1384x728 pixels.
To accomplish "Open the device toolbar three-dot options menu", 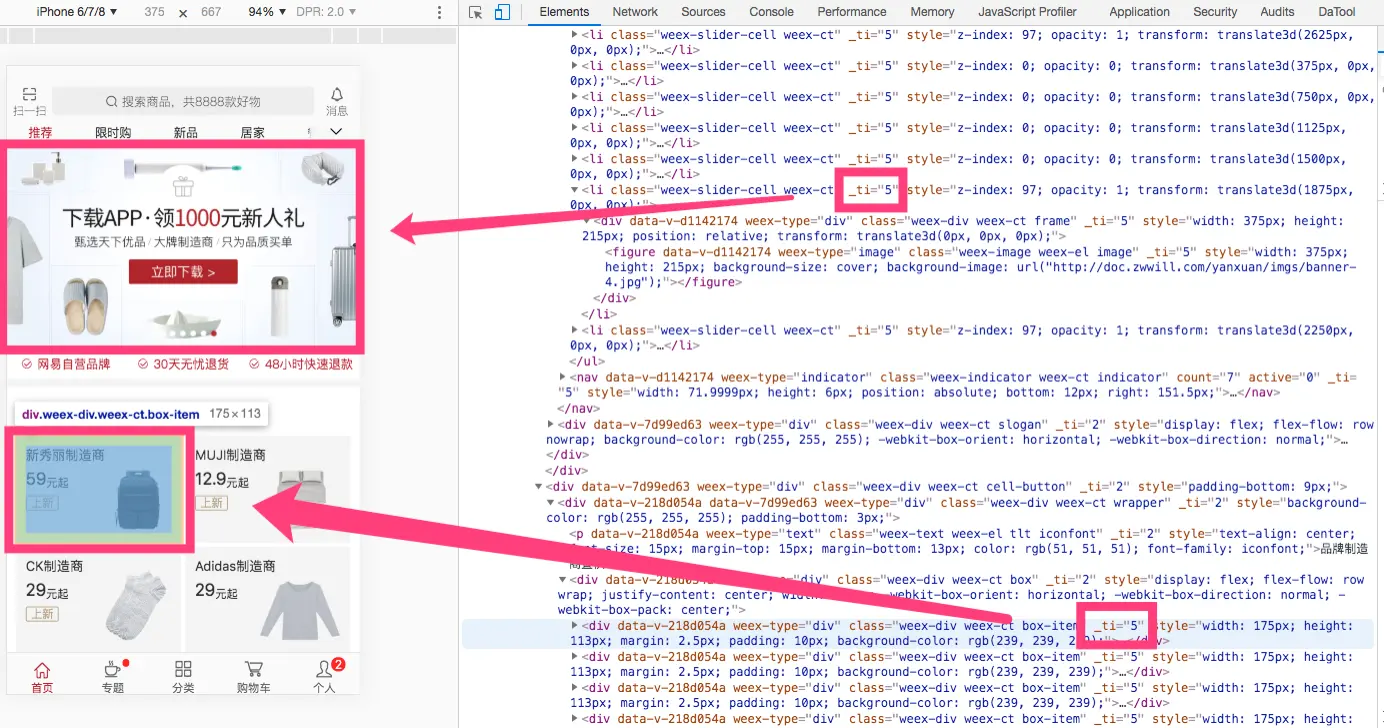I will [x=440, y=12].
